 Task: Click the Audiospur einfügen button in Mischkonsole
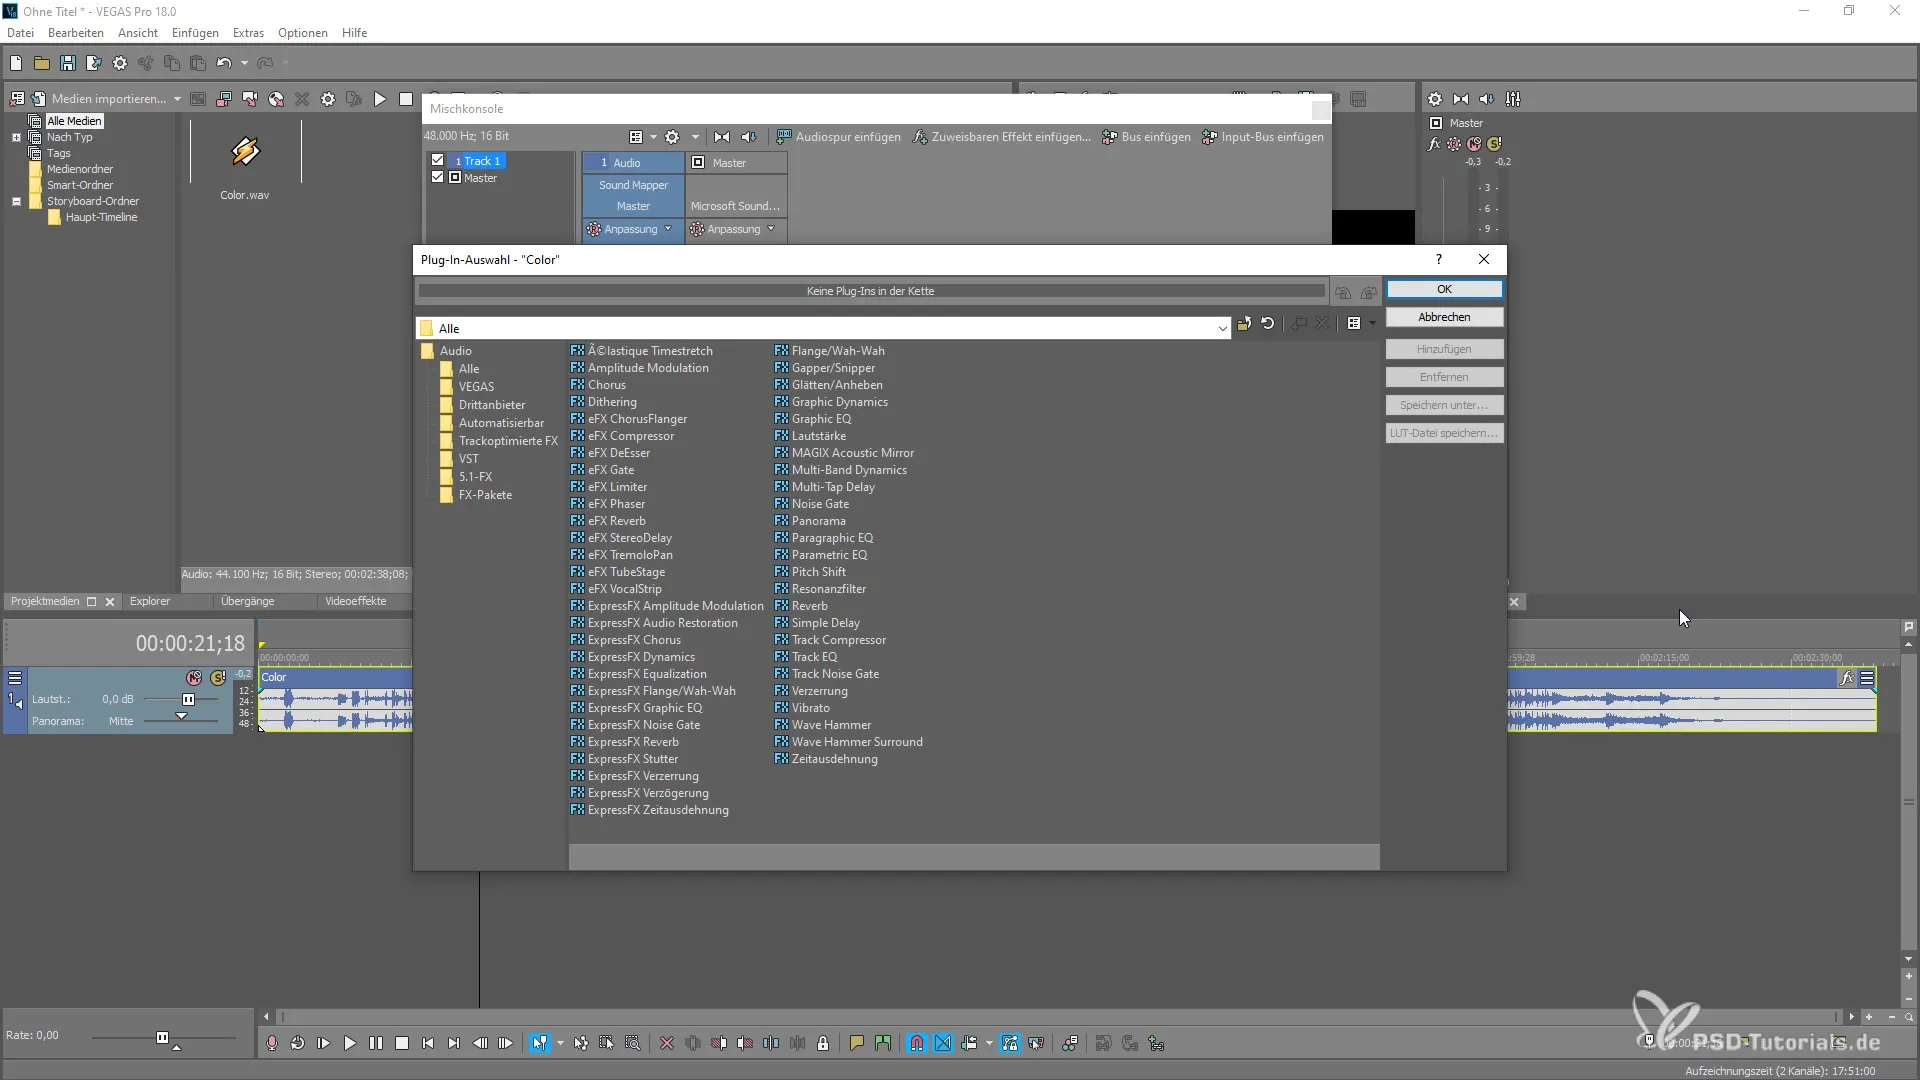[x=838, y=137]
